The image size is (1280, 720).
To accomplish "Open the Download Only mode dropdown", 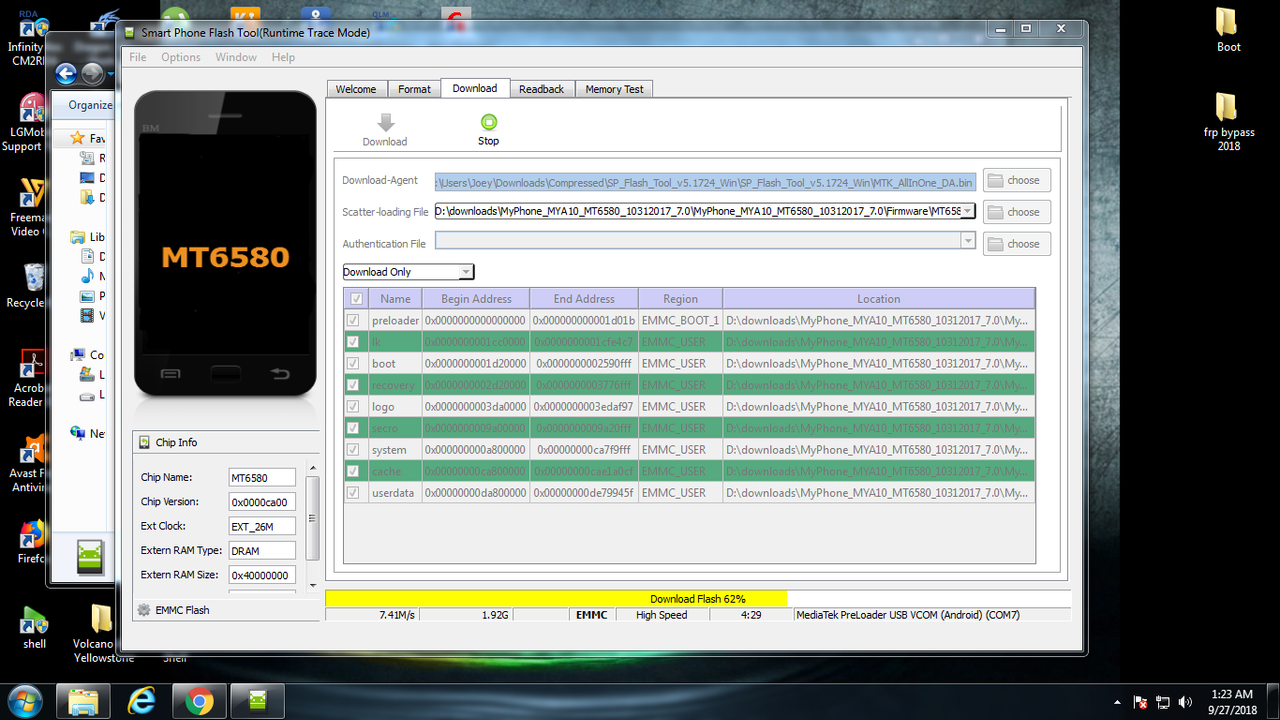I will 408,272.
